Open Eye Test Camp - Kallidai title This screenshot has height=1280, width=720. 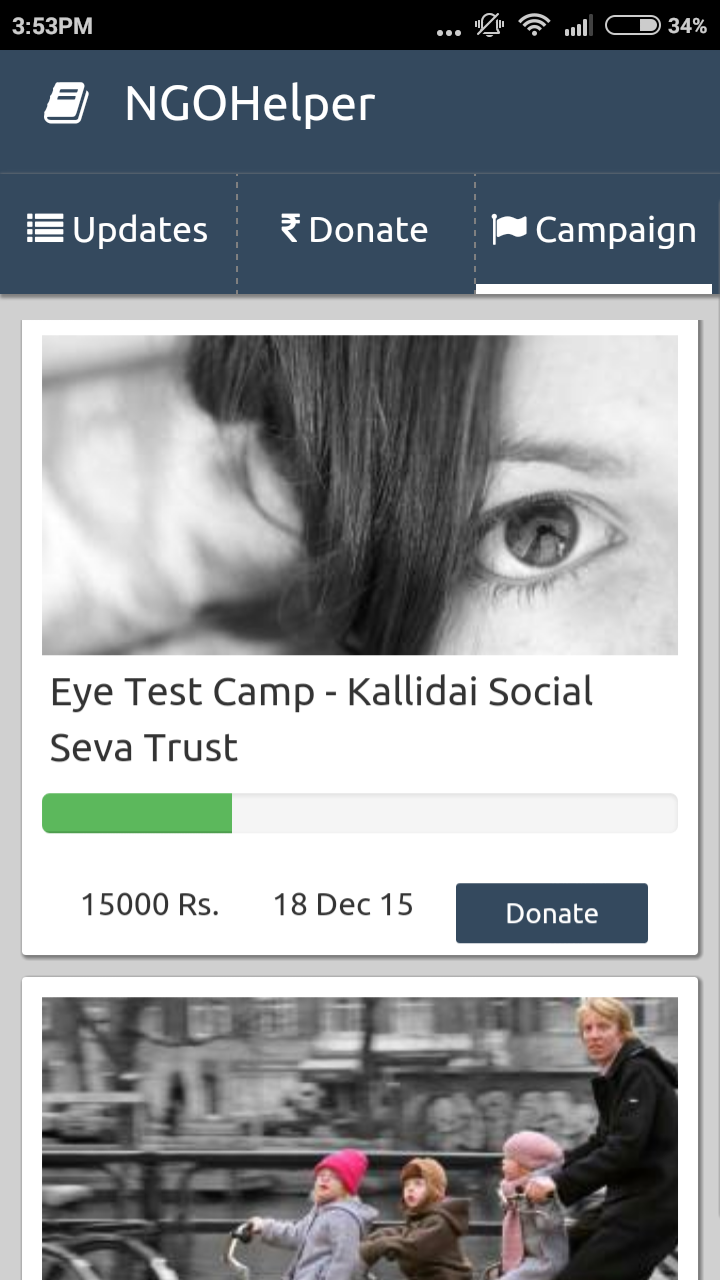322,719
